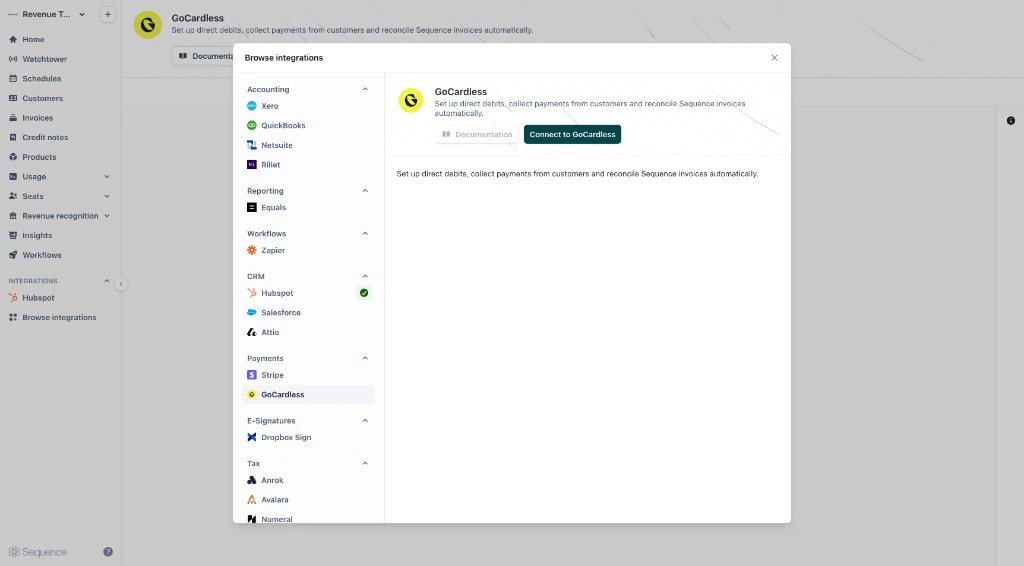Collapse the E-Signatures category

(365, 420)
